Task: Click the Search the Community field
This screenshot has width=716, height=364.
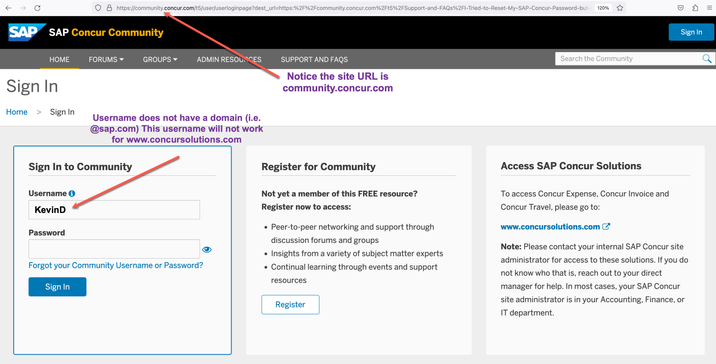Action: 628,58
